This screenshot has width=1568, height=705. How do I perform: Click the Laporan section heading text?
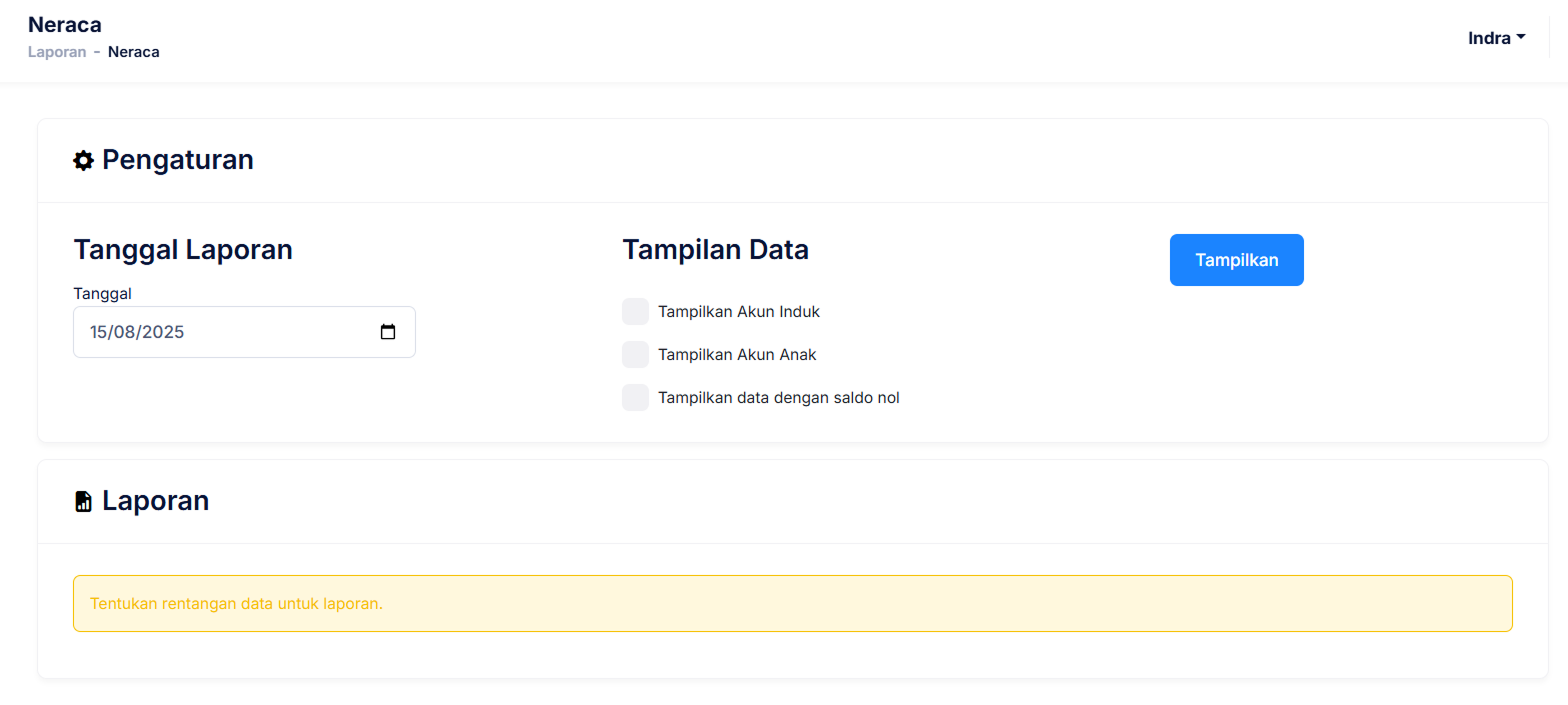point(155,501)
